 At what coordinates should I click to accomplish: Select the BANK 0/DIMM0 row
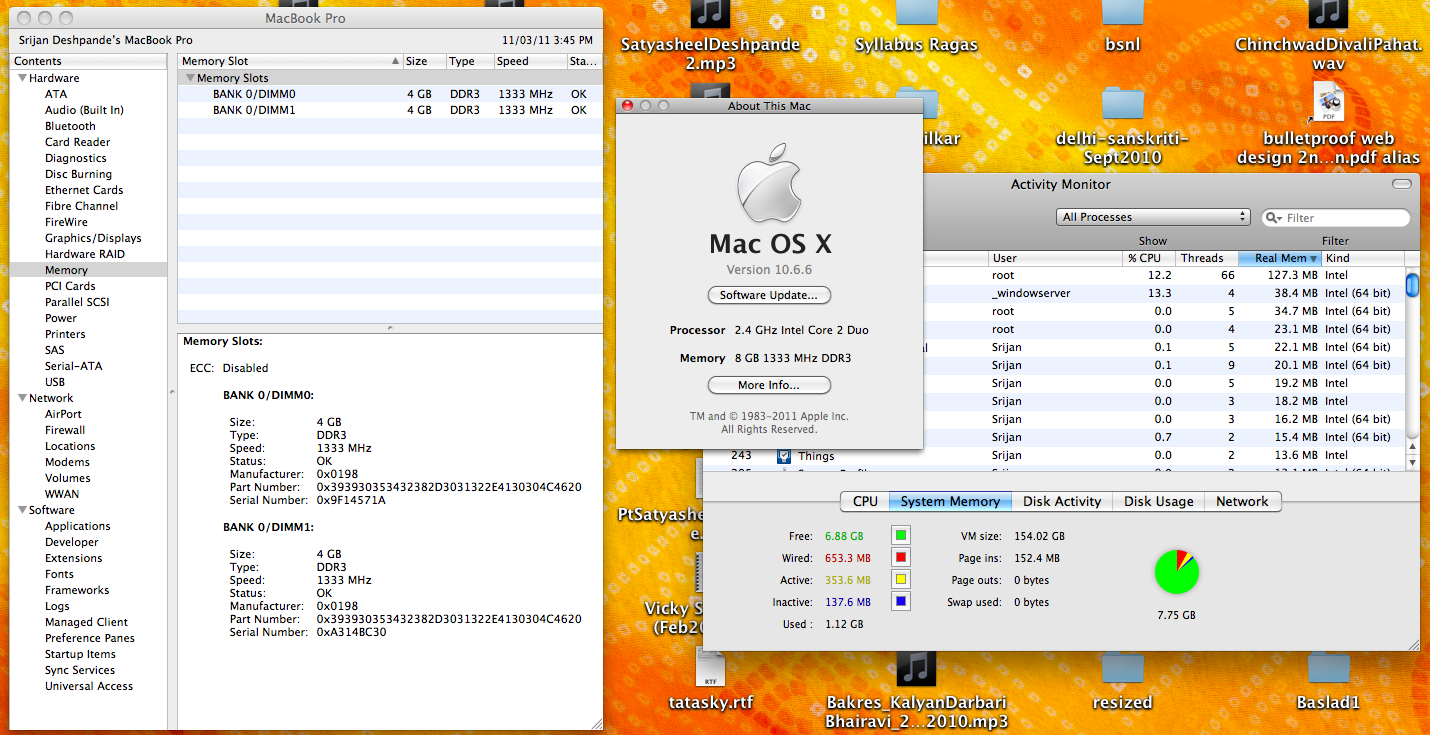389,94
